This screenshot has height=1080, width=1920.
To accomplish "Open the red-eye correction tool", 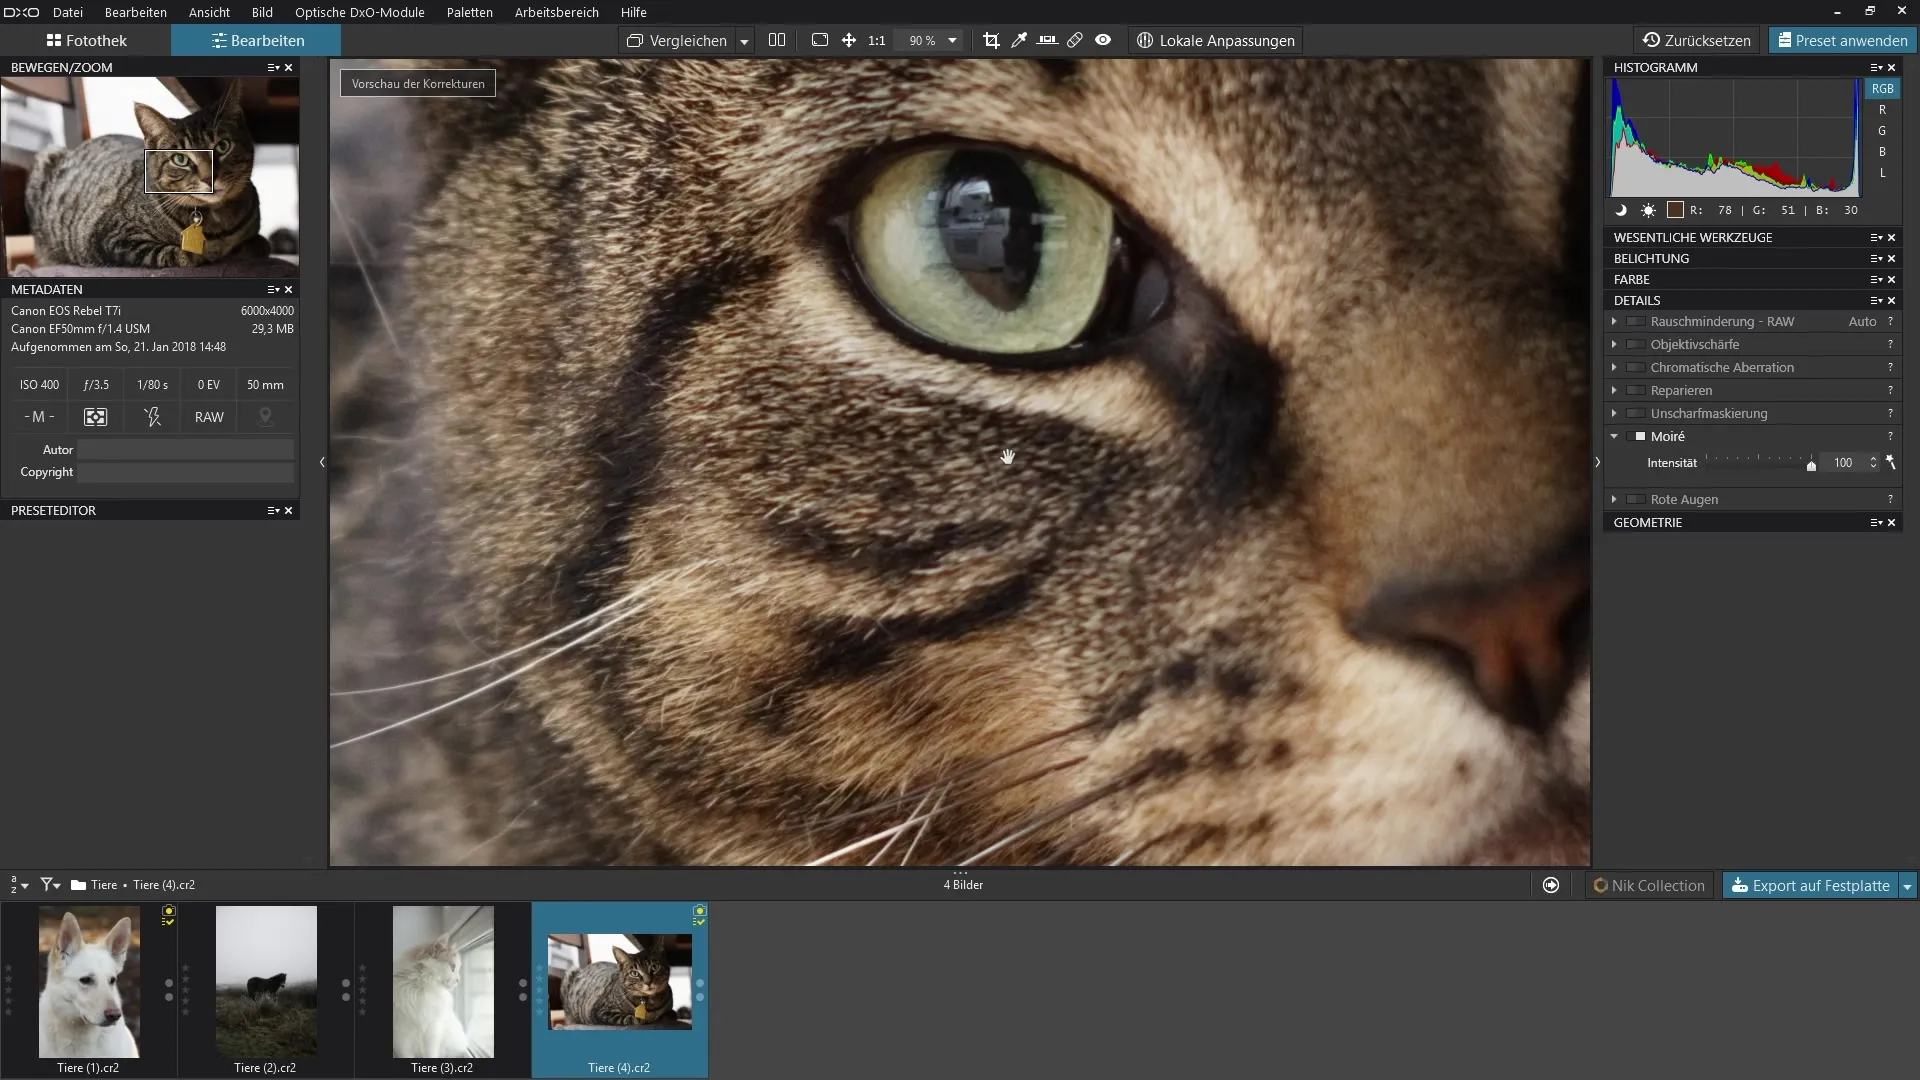I will coord(1103,40).
